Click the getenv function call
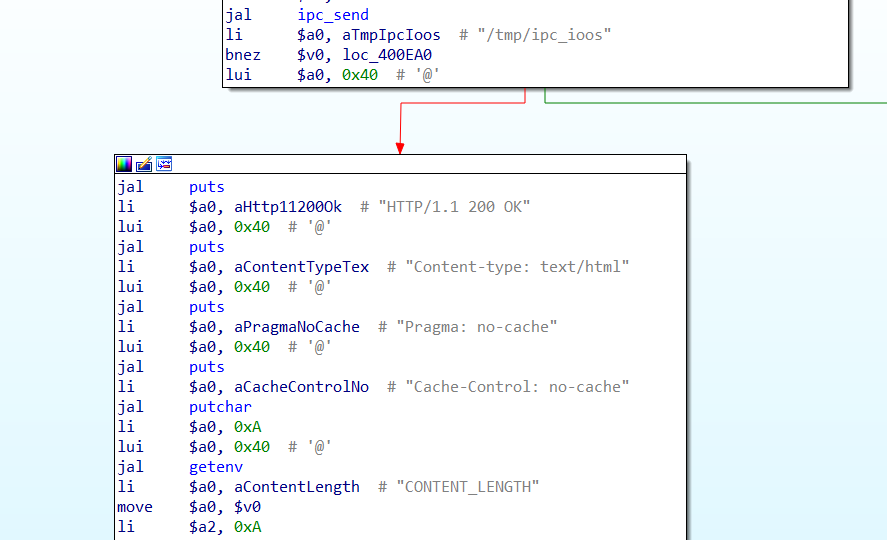This screenshot has width=887, height=540. click(x=216, y=467)
